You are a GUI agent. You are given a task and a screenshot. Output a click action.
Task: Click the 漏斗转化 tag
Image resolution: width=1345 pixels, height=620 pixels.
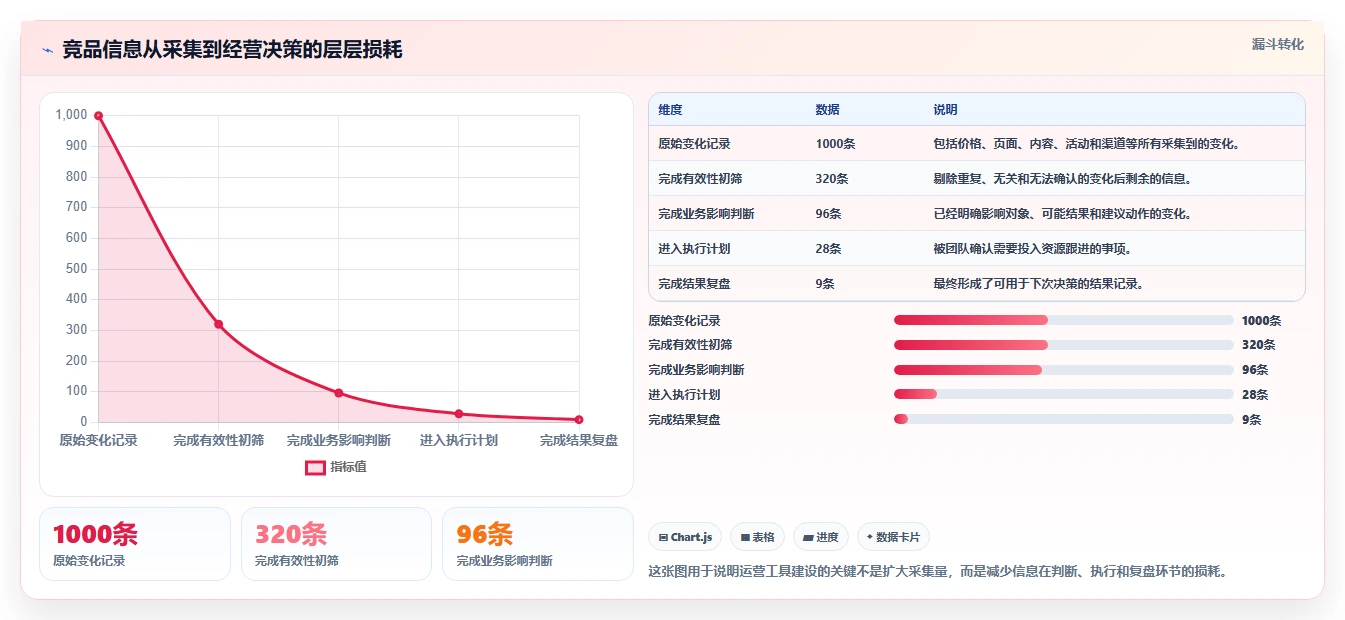point(1278,45)
